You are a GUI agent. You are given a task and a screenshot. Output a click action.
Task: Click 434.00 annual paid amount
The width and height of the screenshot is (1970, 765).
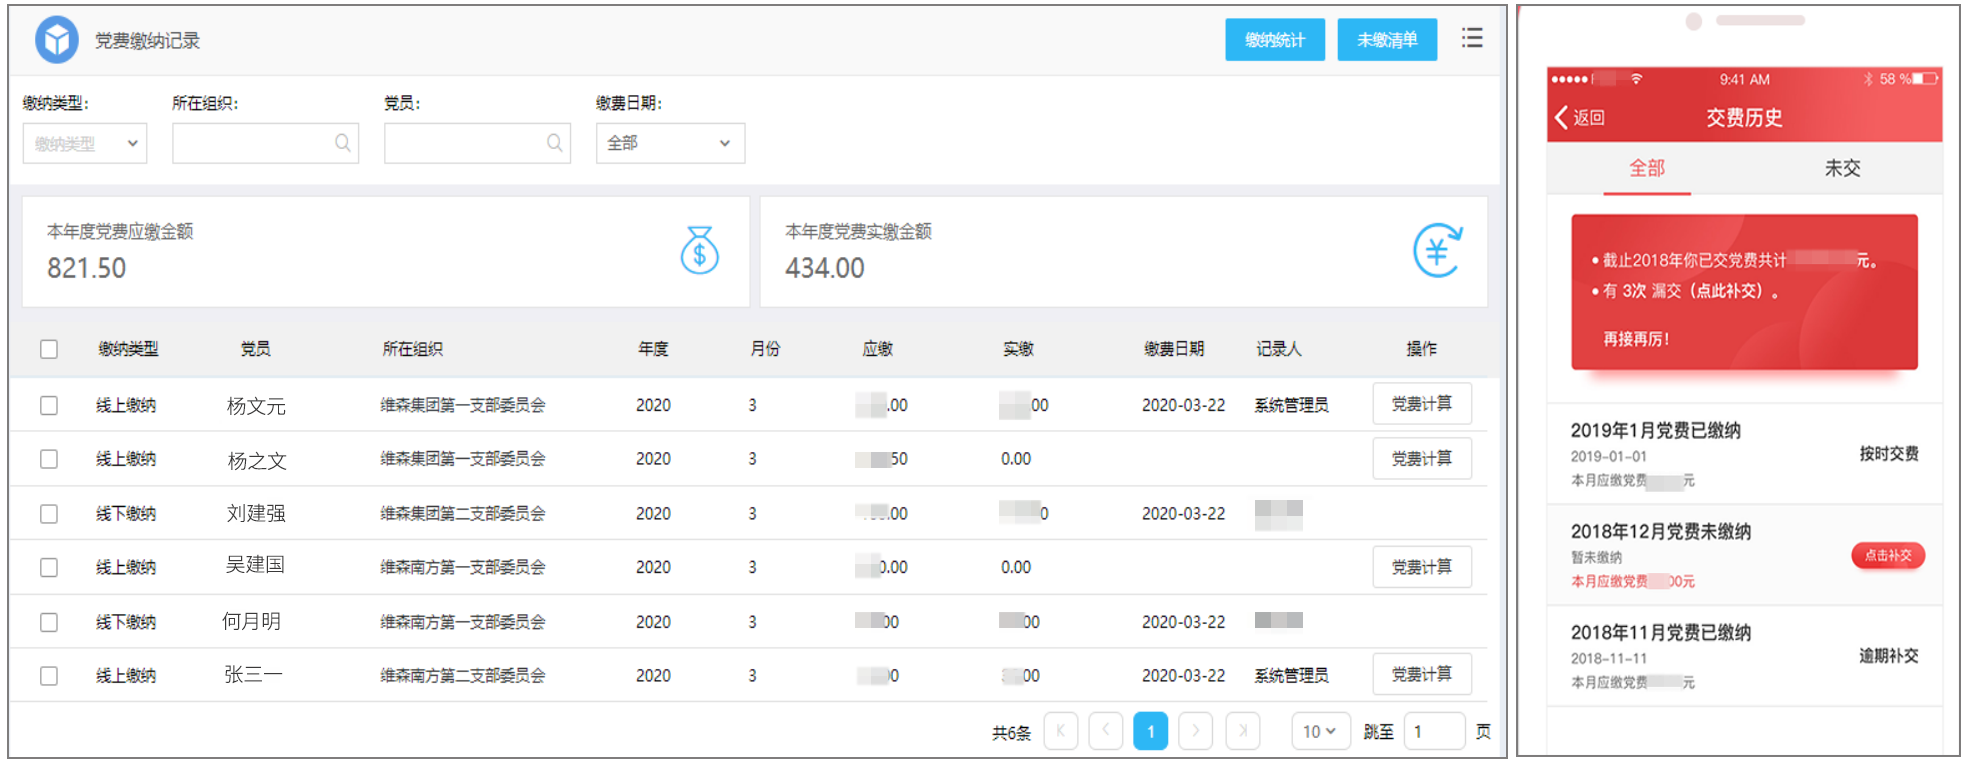pyautogui.click(x=824, y=268)
